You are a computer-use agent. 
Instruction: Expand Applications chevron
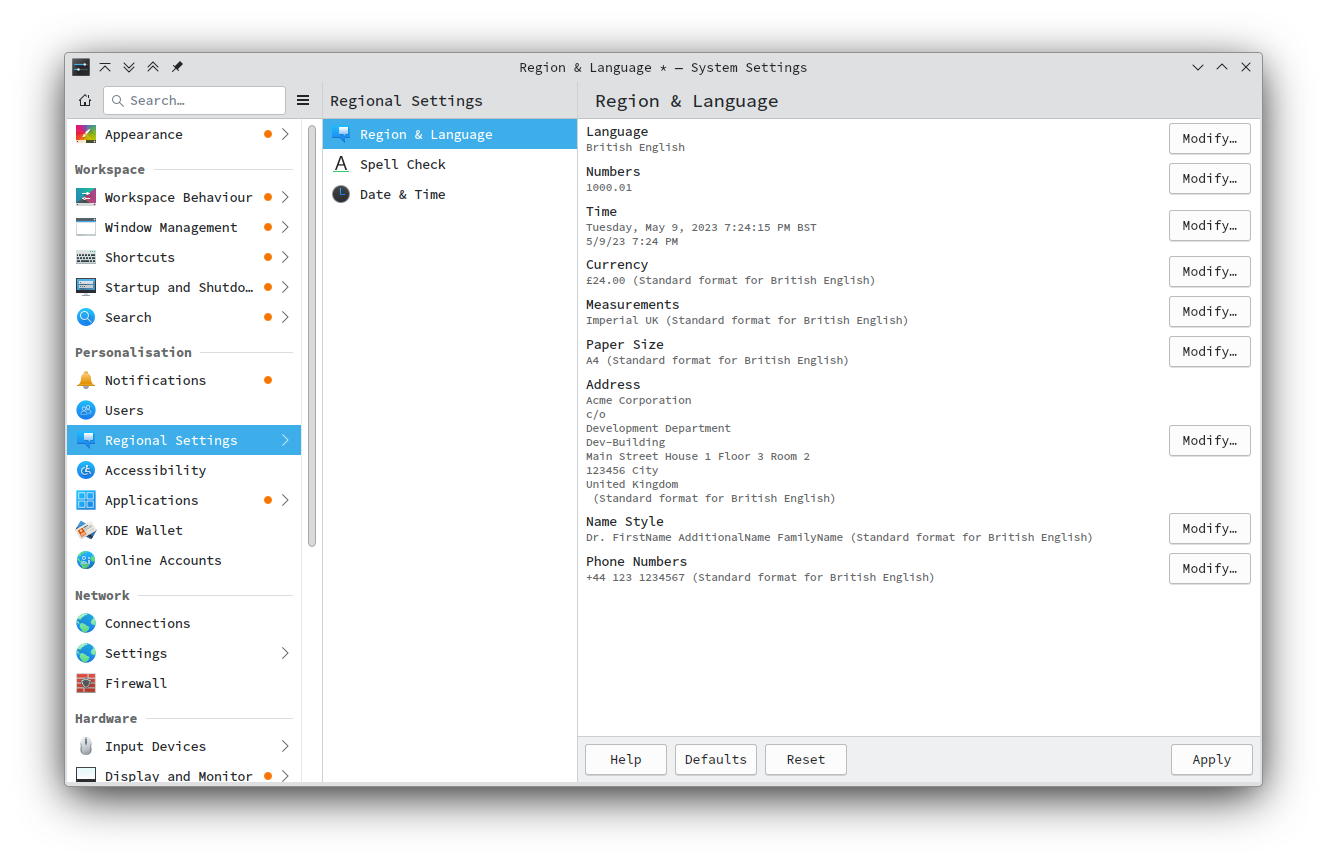pos(285,500)
